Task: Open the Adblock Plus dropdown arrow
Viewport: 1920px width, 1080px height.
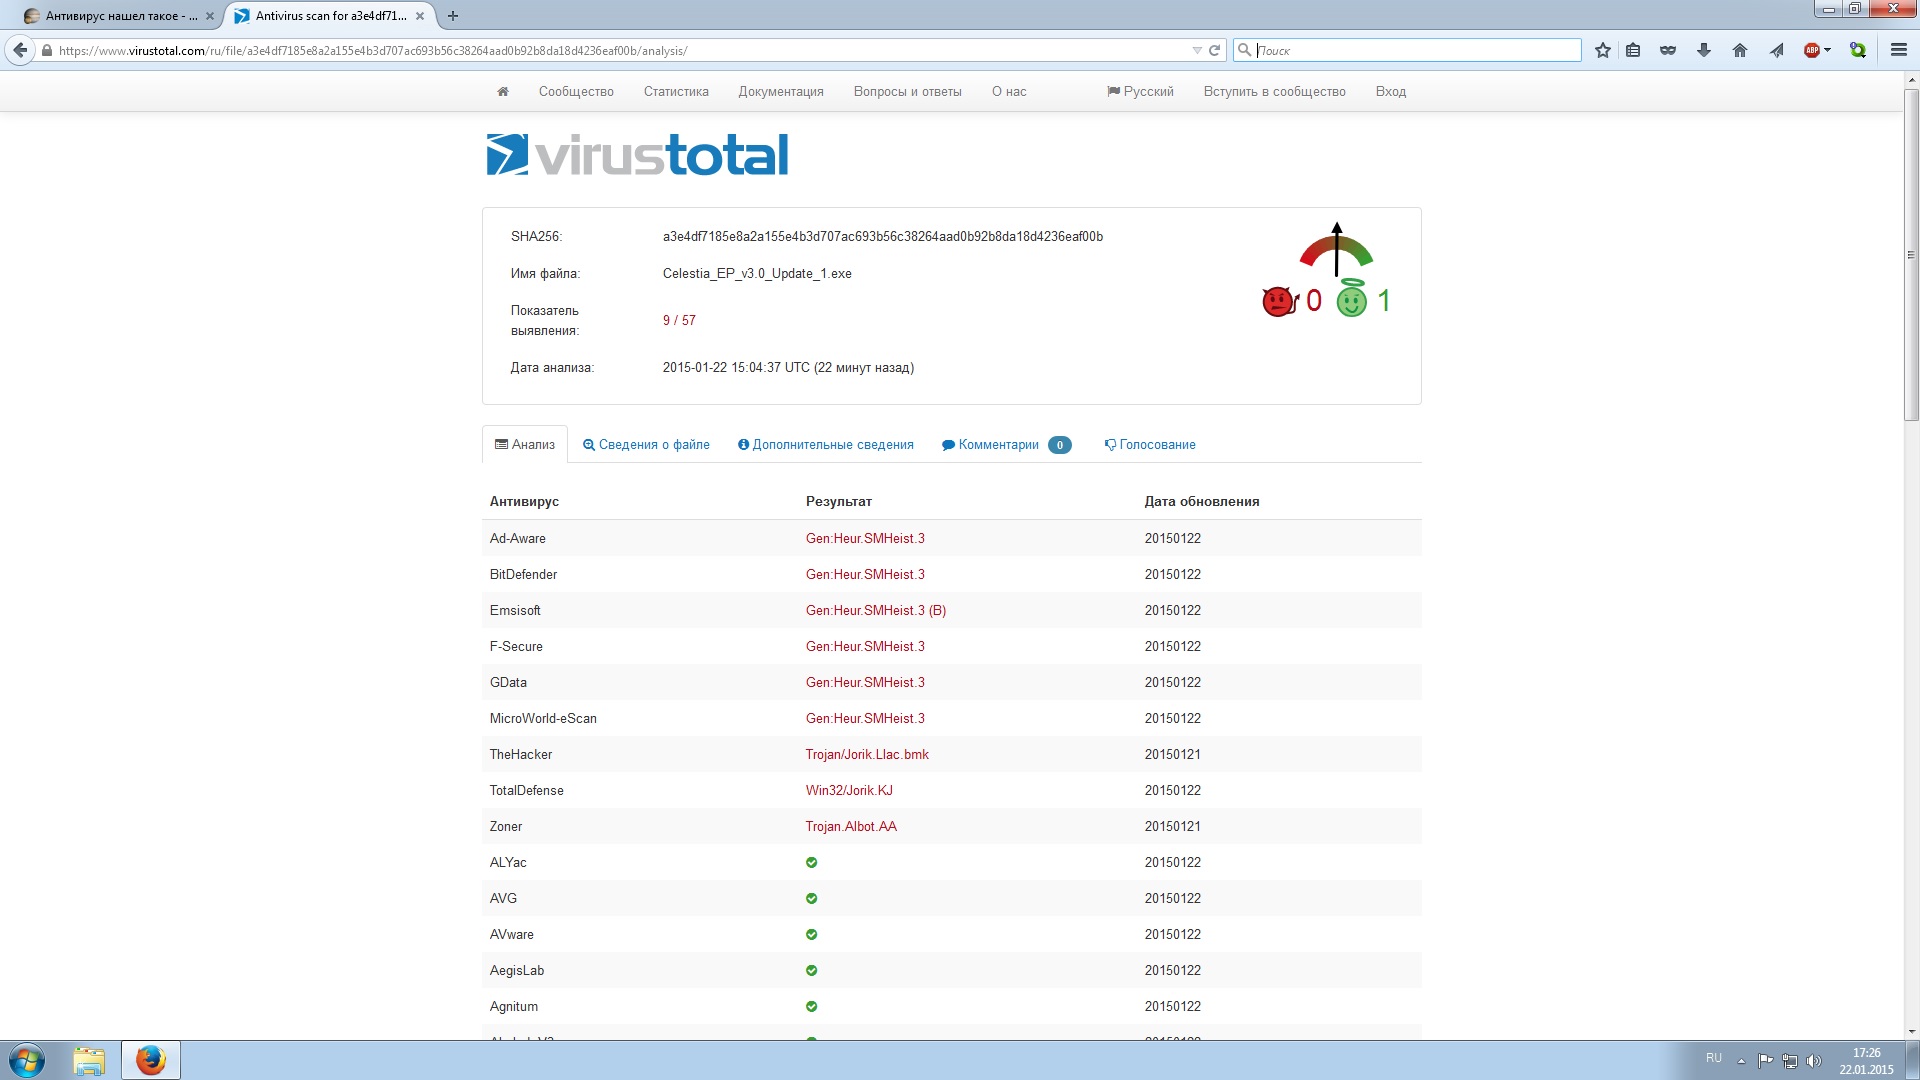Action: point(1828,50)
